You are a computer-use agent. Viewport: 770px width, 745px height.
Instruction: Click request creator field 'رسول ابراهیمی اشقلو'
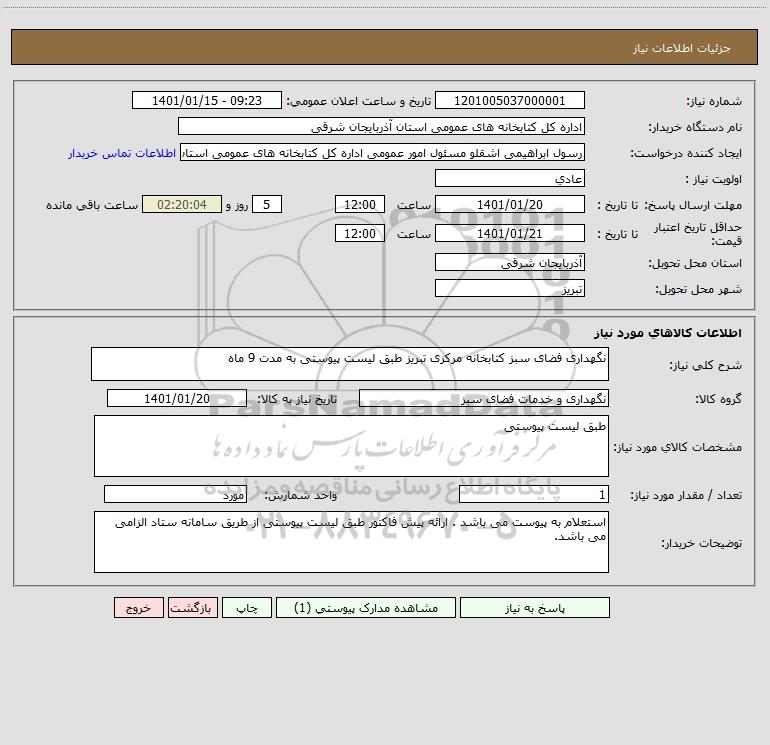383,152
